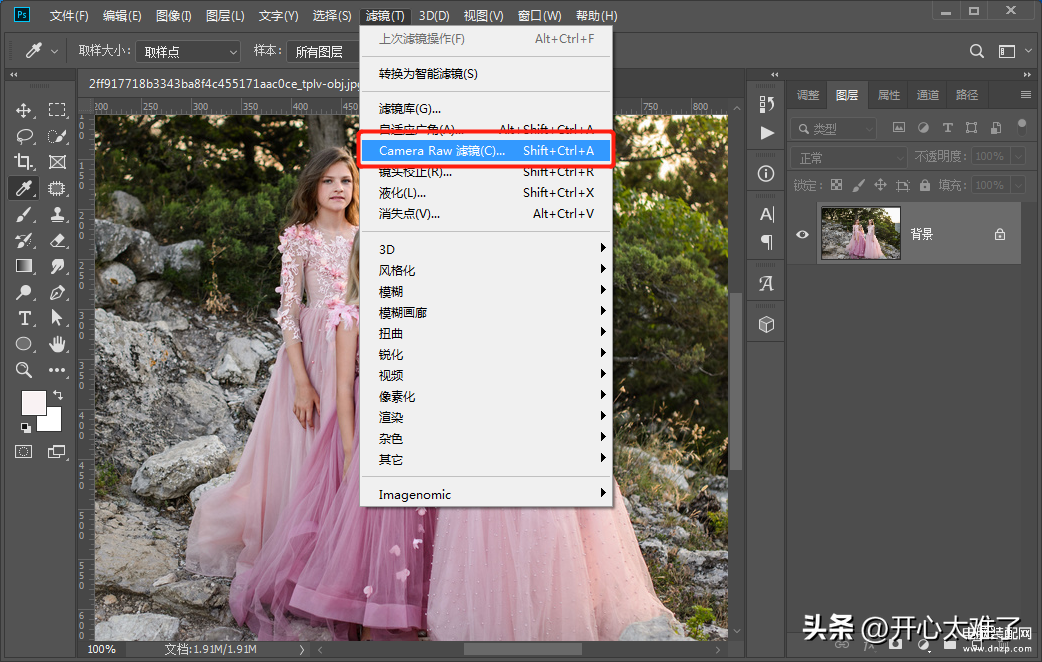Click the foreground color swatch
This screenshot has width=1042, height=662.
click(x=33, y=403)
